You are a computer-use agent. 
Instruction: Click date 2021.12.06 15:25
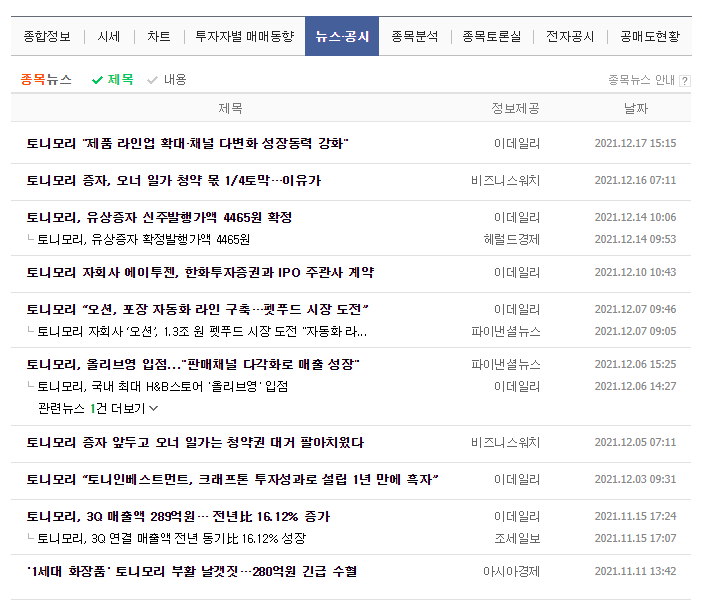click(635, 365)
